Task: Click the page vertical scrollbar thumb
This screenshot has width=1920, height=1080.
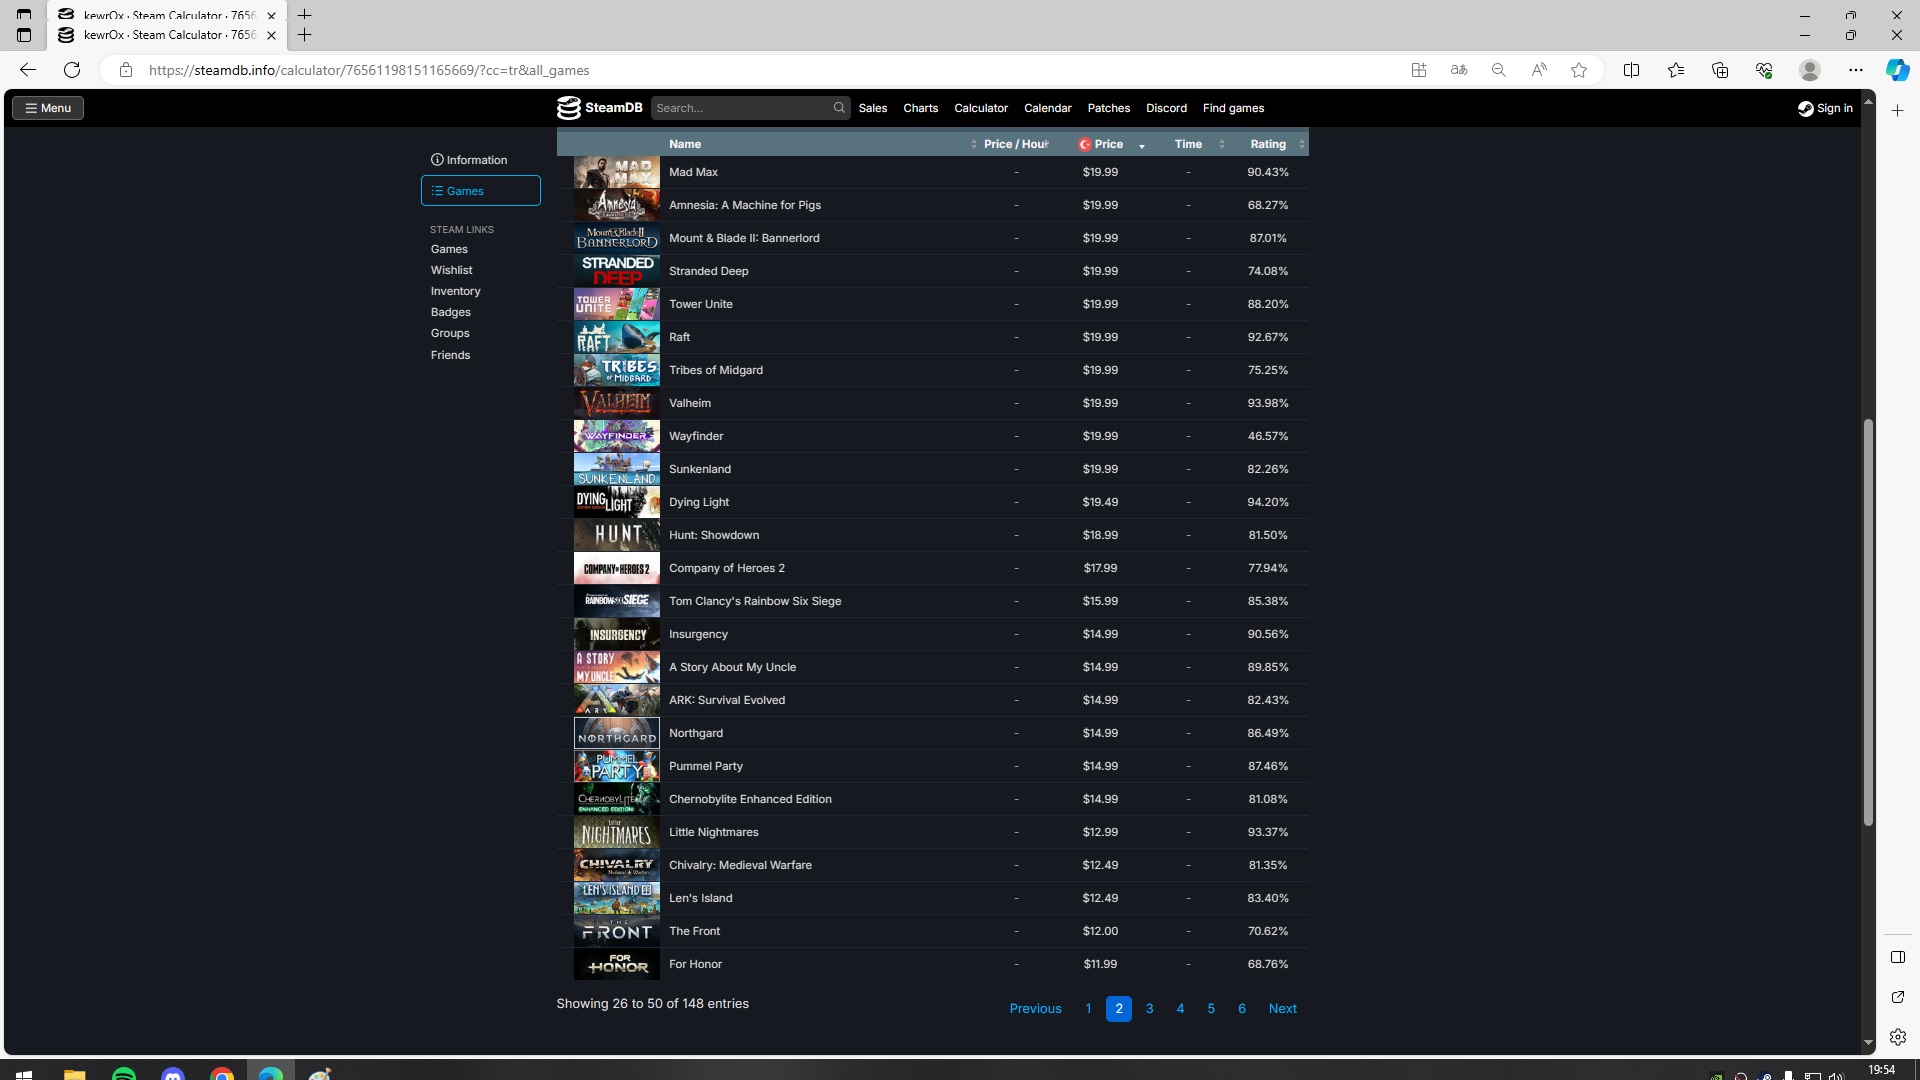Action: tap(1868, 622)
